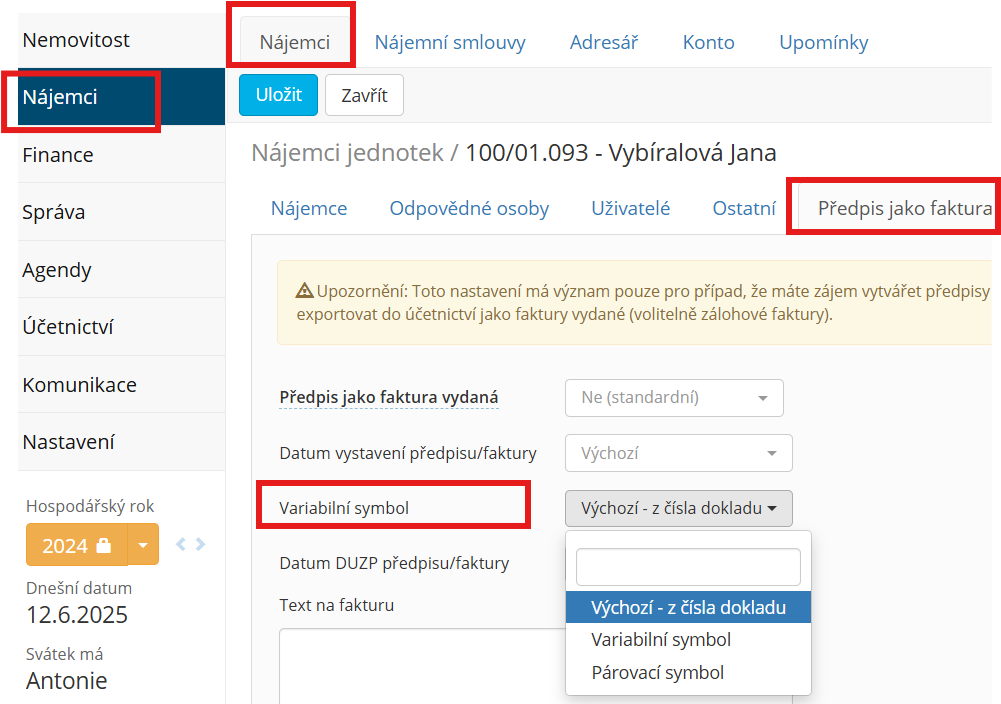Choose option Výchozí - z čísla dokladu

pos(688,608)
